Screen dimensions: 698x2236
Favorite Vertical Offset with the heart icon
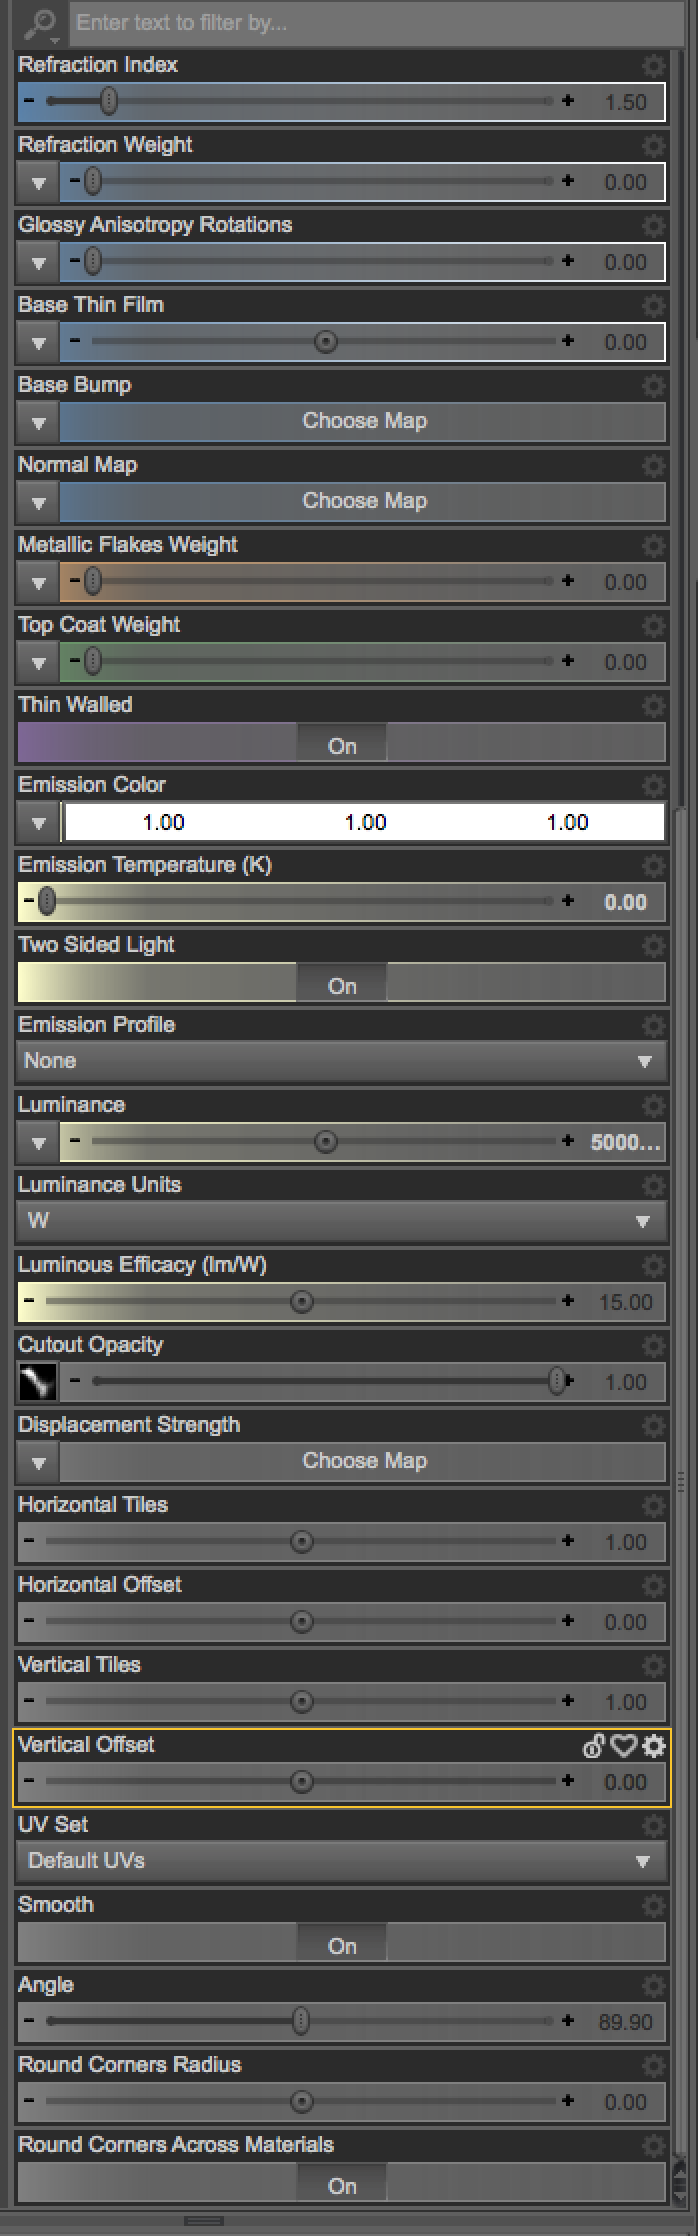pos(624,1746)
